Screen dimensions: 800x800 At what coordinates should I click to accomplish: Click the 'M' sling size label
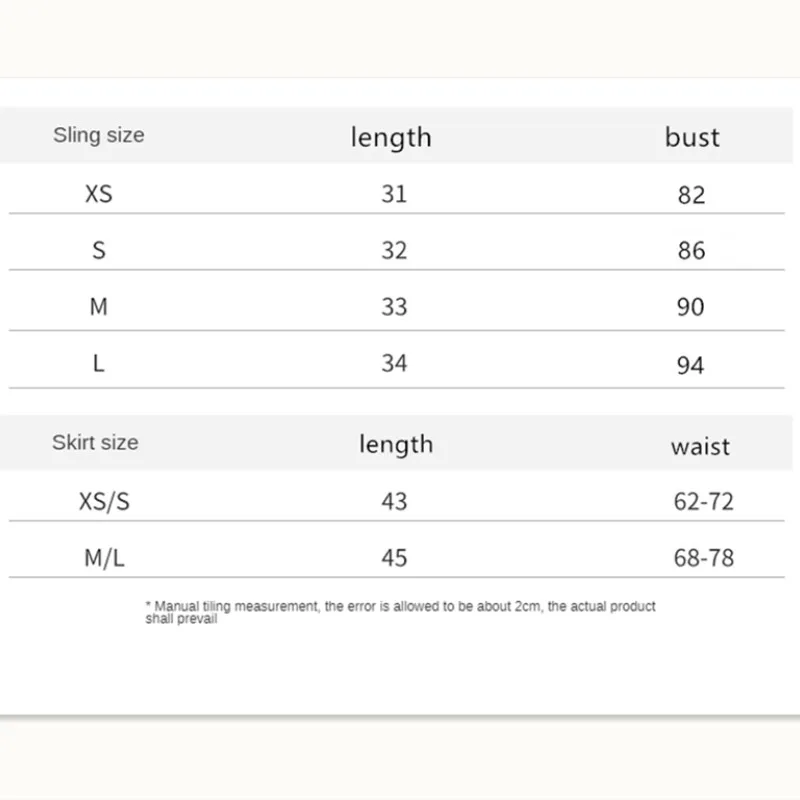pyautogui.click(x=98, y=307)
